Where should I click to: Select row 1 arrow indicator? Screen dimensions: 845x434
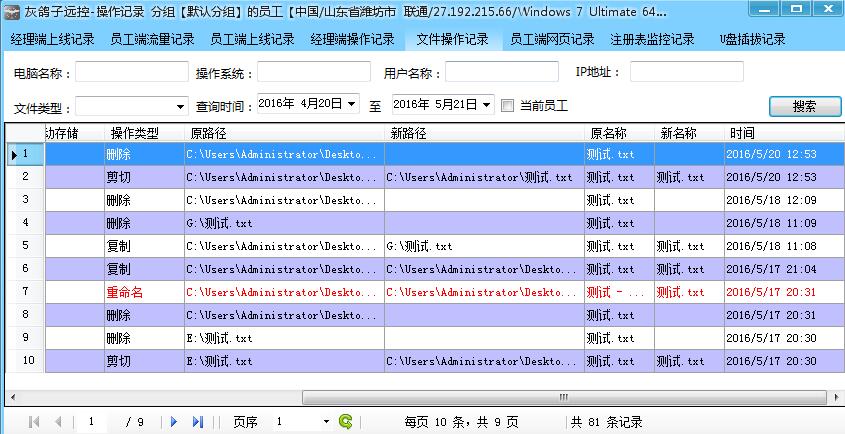pos(14,154)
